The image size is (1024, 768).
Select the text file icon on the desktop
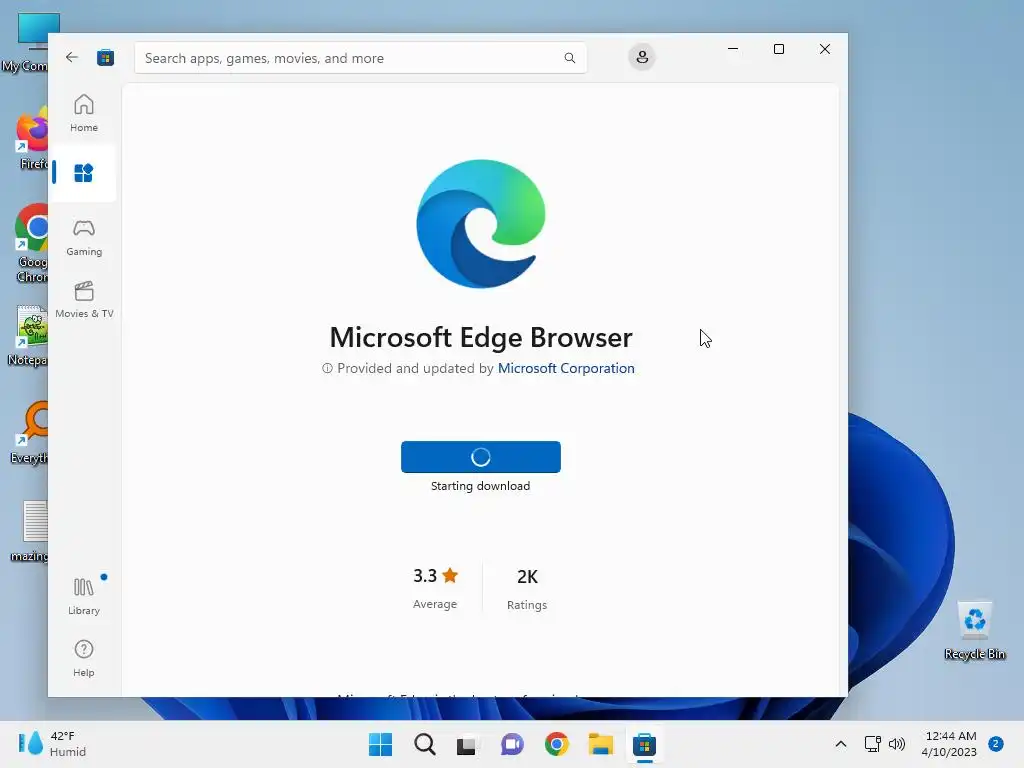pos(30,530)
